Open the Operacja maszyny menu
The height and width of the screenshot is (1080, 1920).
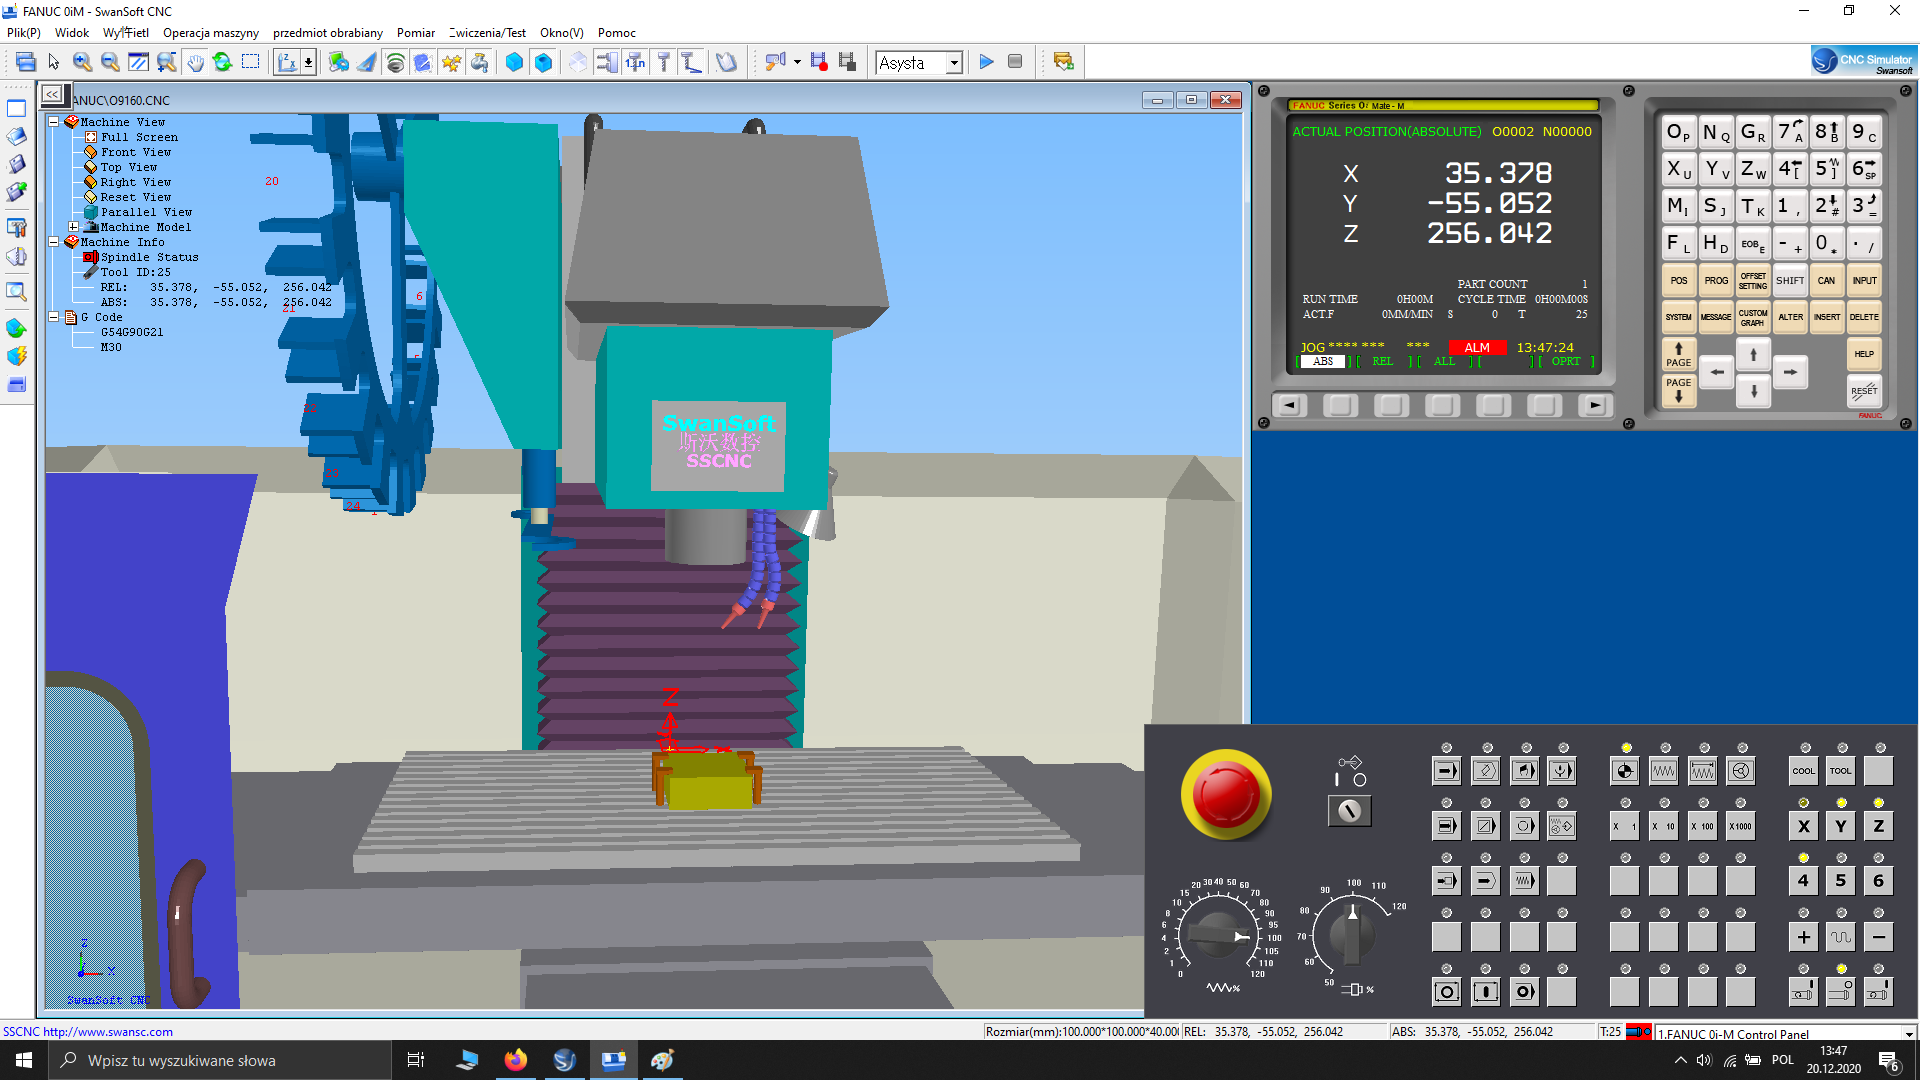pos(211,33)
